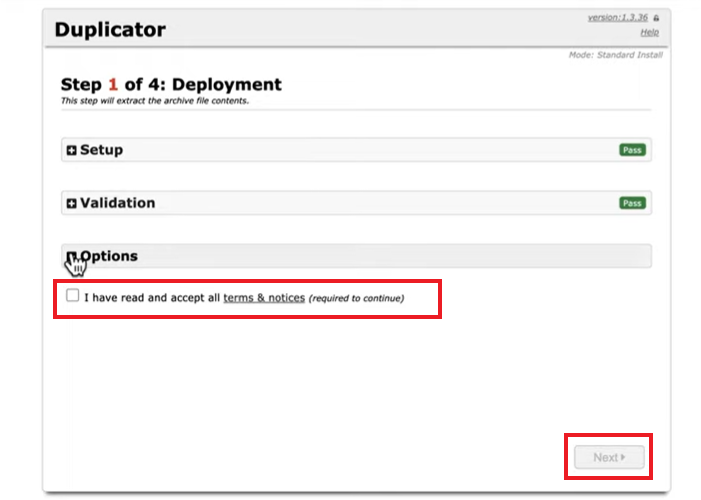
Task: Click the "required to continue" note
Action: click(x=356, y=298)
